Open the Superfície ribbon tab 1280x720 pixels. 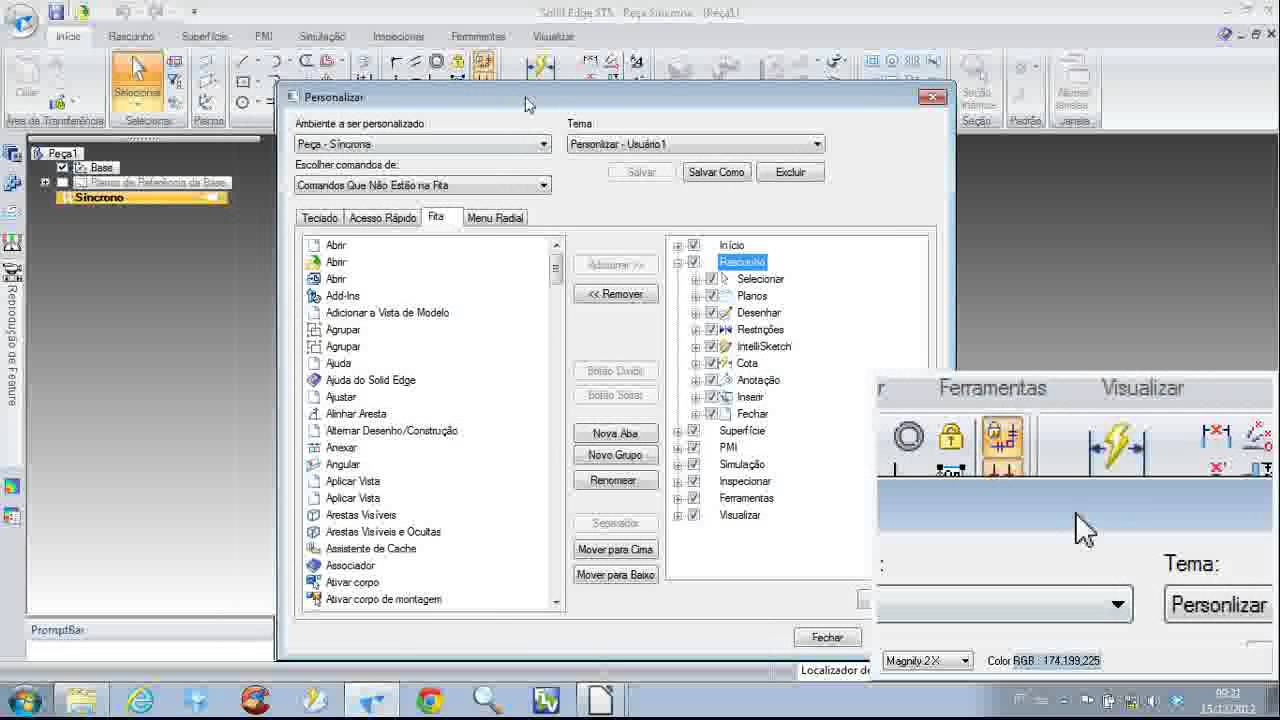[205, 36]
